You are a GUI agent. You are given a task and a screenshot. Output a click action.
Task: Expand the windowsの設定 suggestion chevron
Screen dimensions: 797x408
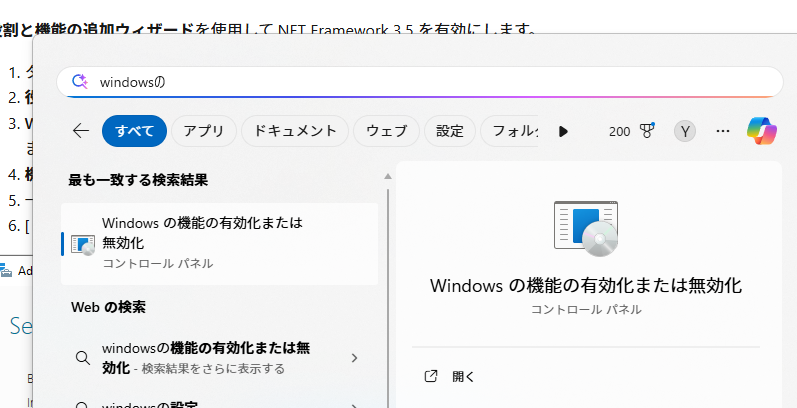(x=354, y=405)
